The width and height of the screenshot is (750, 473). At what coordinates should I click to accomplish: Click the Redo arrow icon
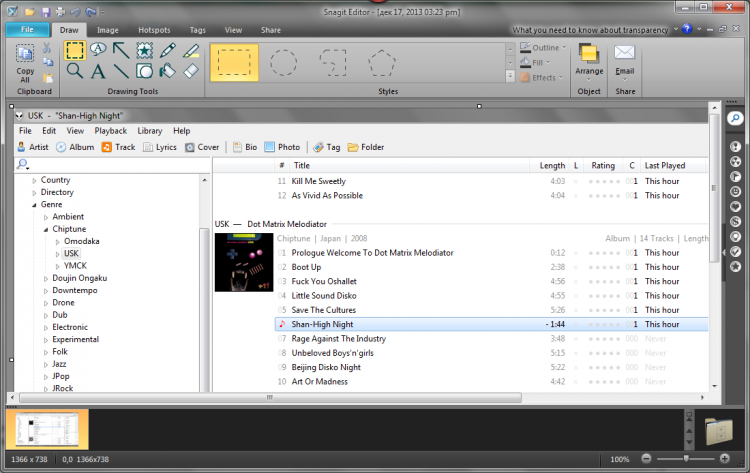click(90, 11)
